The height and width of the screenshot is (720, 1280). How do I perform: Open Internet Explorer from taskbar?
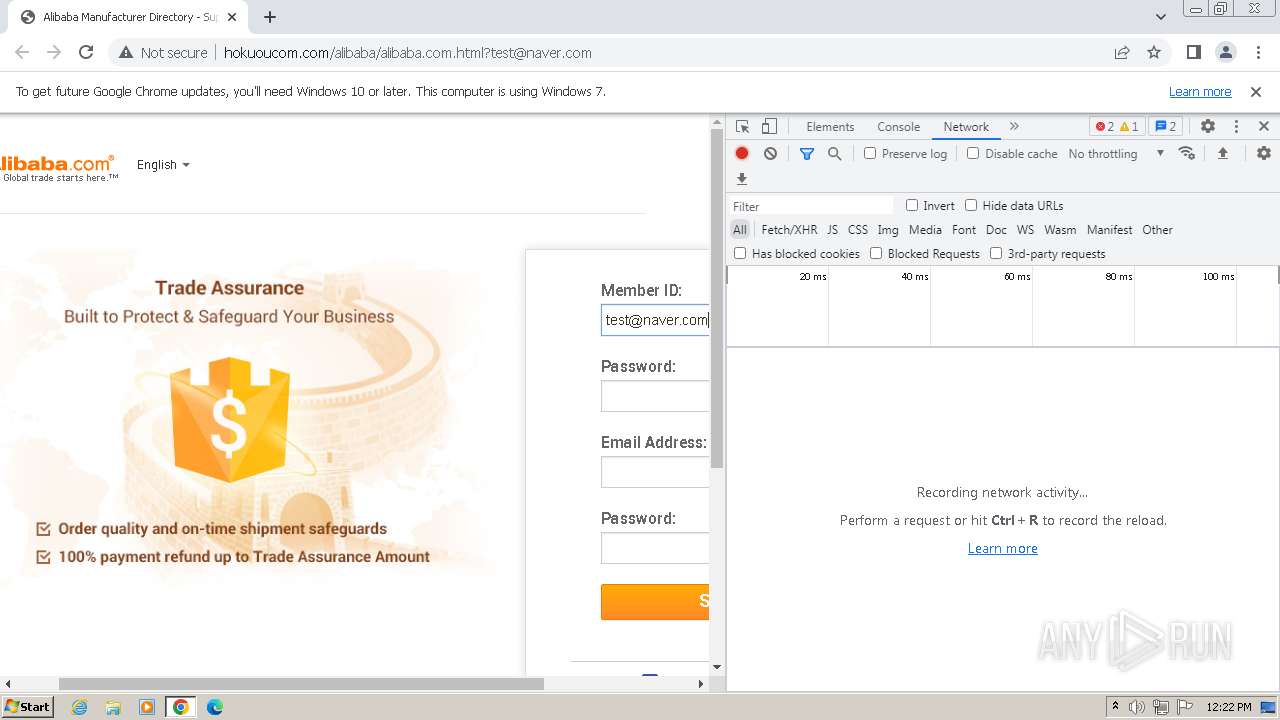coord(79,707)
